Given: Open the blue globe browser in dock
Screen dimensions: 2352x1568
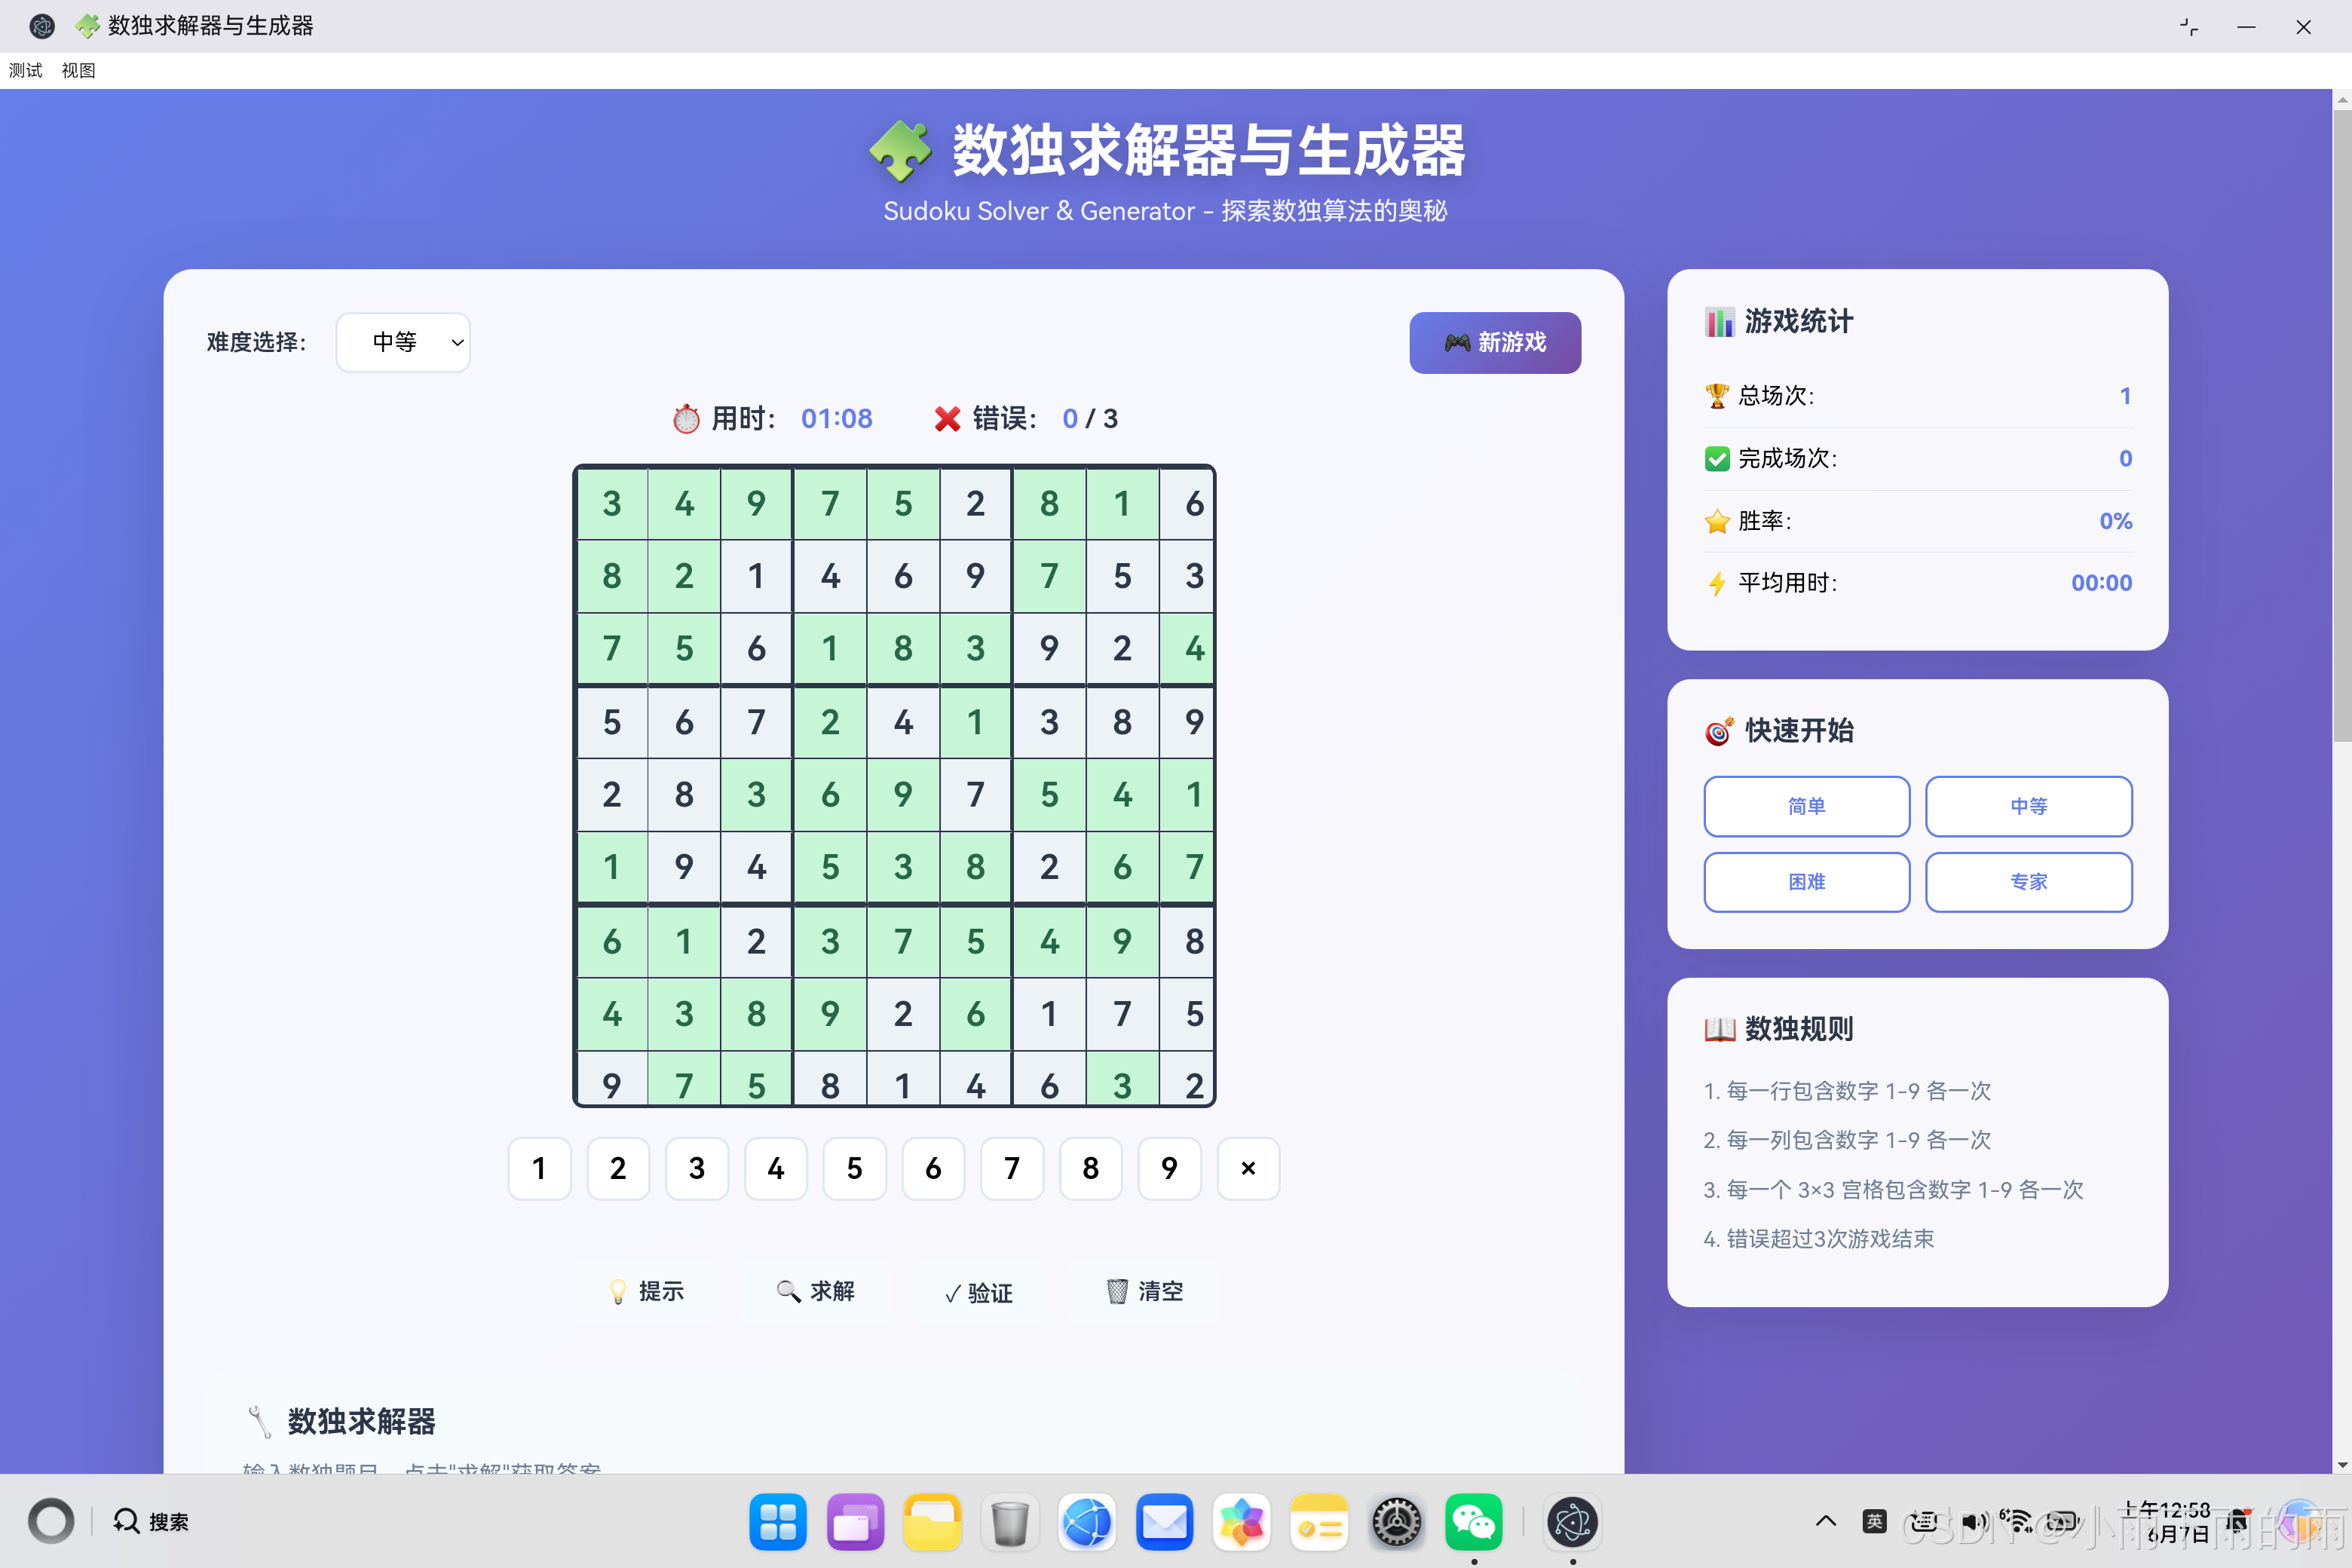Looking at the screenshot, I should tap(1087, 1522).
